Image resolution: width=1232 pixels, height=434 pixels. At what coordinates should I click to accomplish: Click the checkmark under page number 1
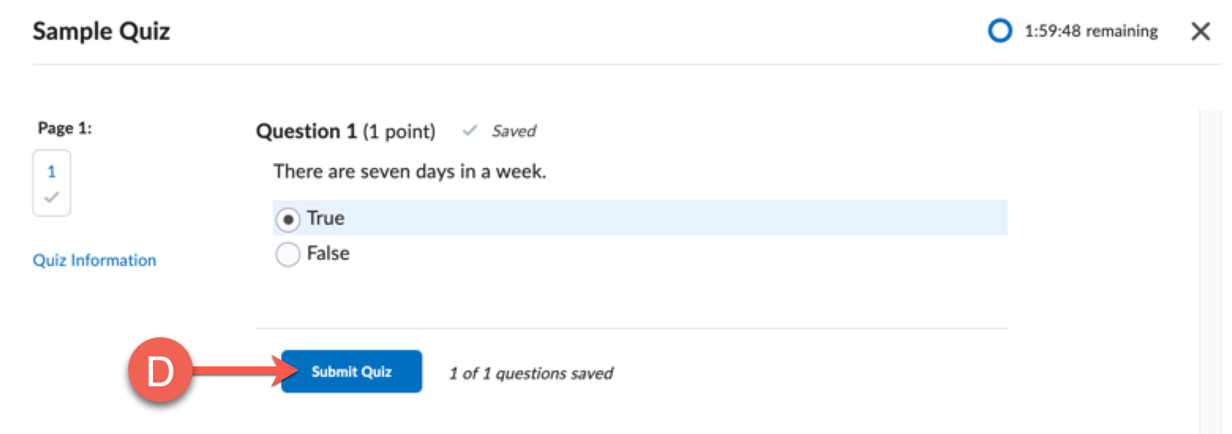coord(51,197)
